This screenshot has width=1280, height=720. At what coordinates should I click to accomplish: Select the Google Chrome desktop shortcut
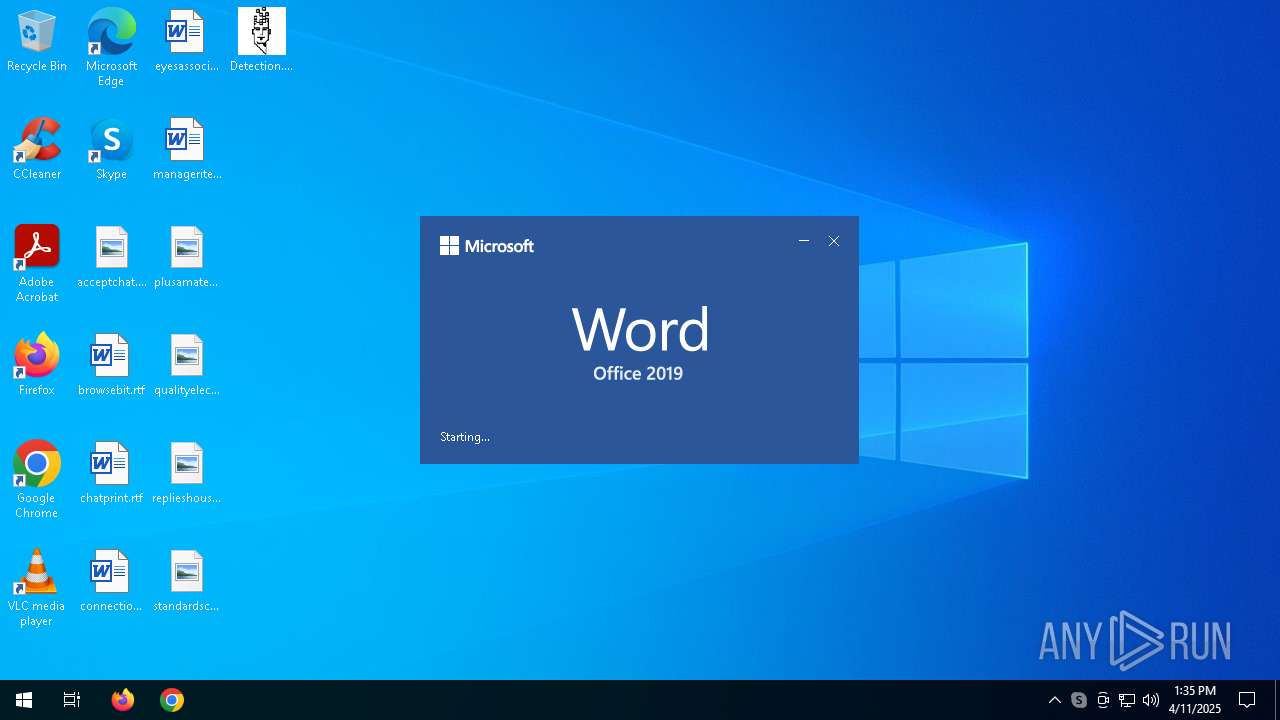37,479
